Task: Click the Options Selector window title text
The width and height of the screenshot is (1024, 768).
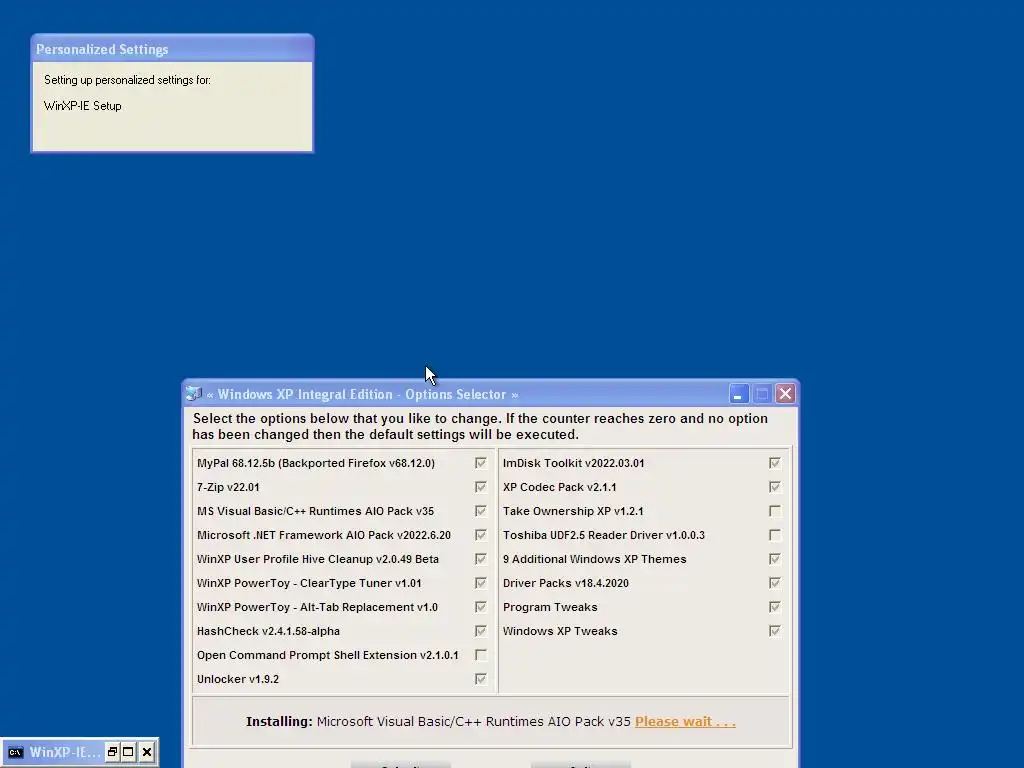Action: pos(362,394)
